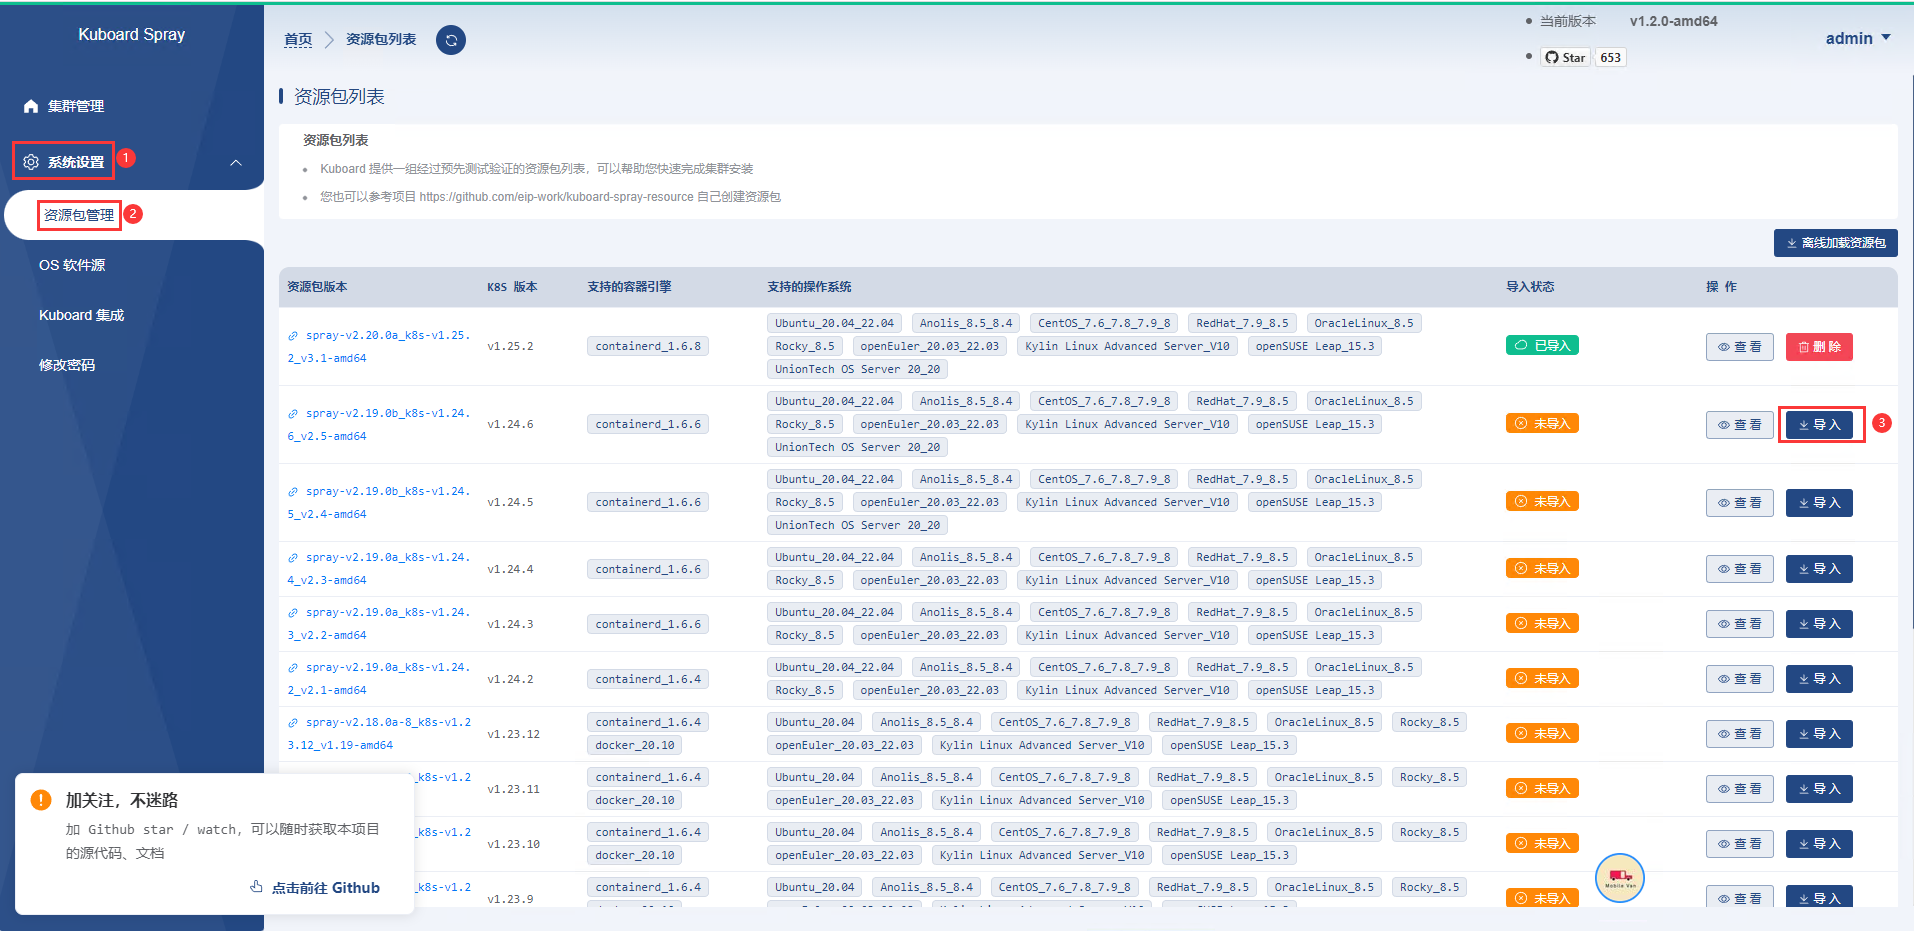Import the v1.23.12 package with 导入

pos(1819,734)
